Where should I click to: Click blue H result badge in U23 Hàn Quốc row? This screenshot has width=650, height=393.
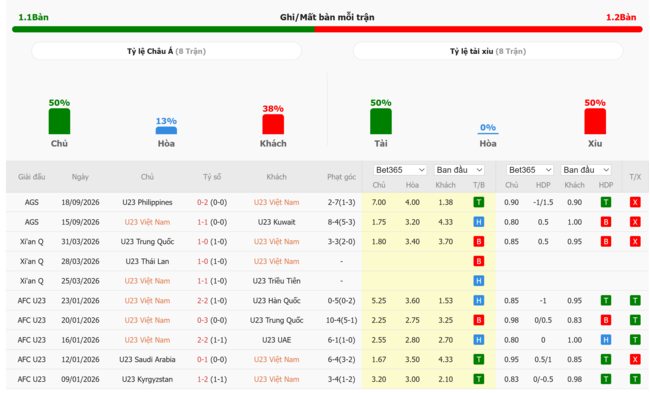click(x=478, y=301)
